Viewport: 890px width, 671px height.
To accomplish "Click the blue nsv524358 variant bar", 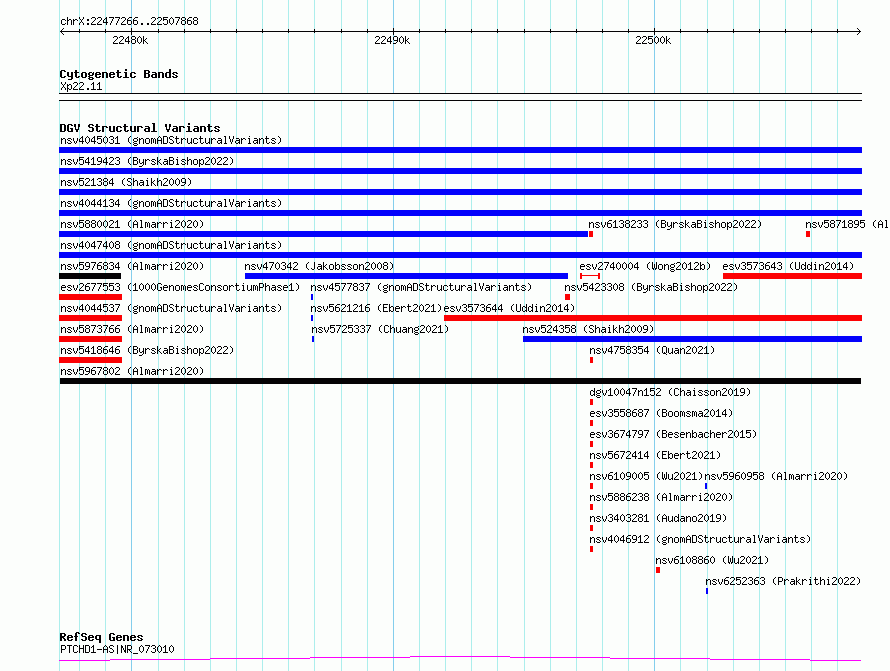I will click(x=692, y=339).
